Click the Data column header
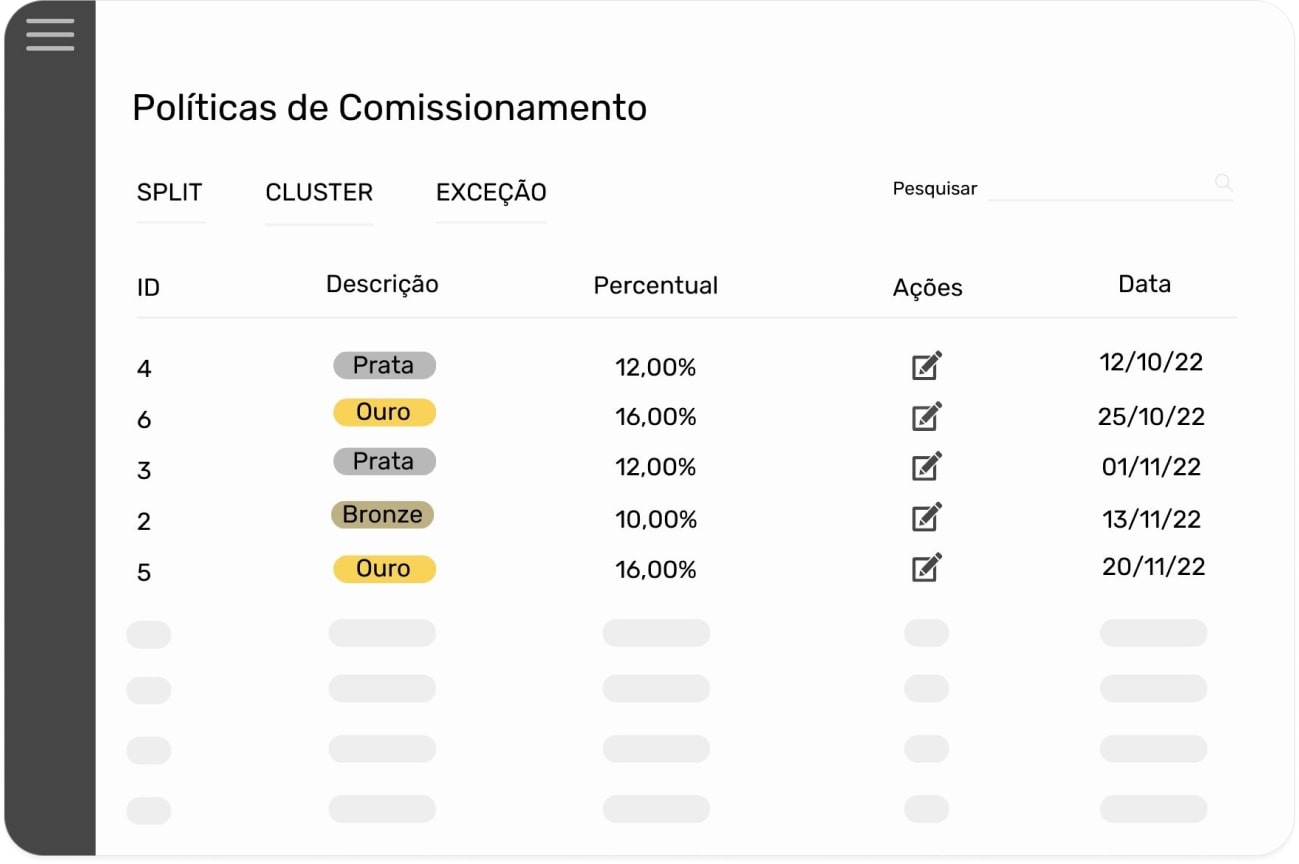Image resolution: width=1299 pixels, height=864 pixels. coord(1144,283)
